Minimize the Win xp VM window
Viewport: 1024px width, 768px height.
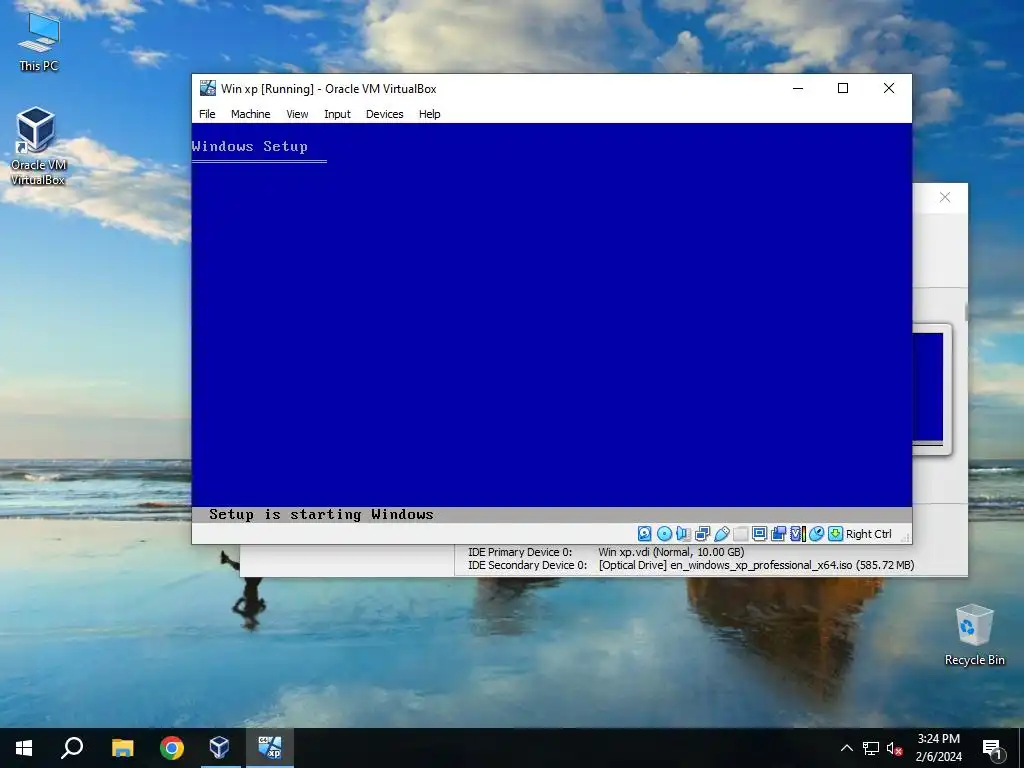pos(798,88)
